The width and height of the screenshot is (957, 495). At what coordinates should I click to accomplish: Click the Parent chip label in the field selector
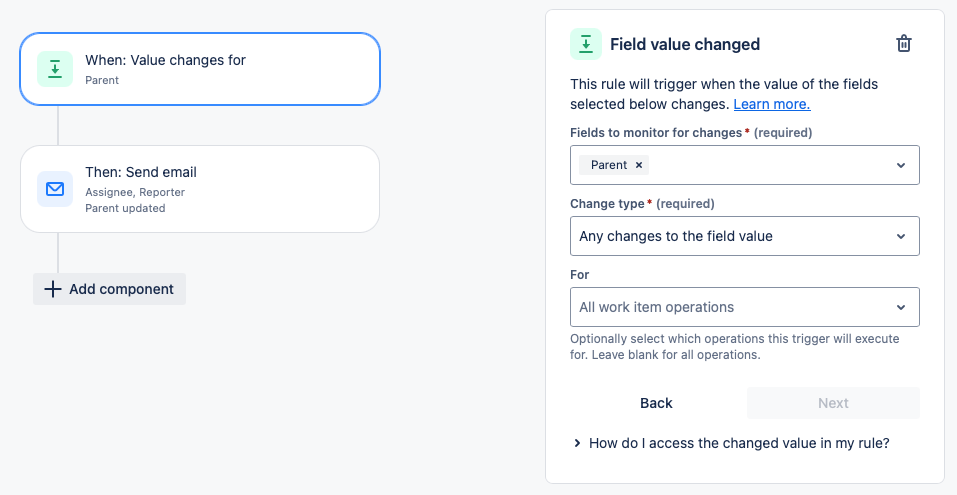[609, 165]
